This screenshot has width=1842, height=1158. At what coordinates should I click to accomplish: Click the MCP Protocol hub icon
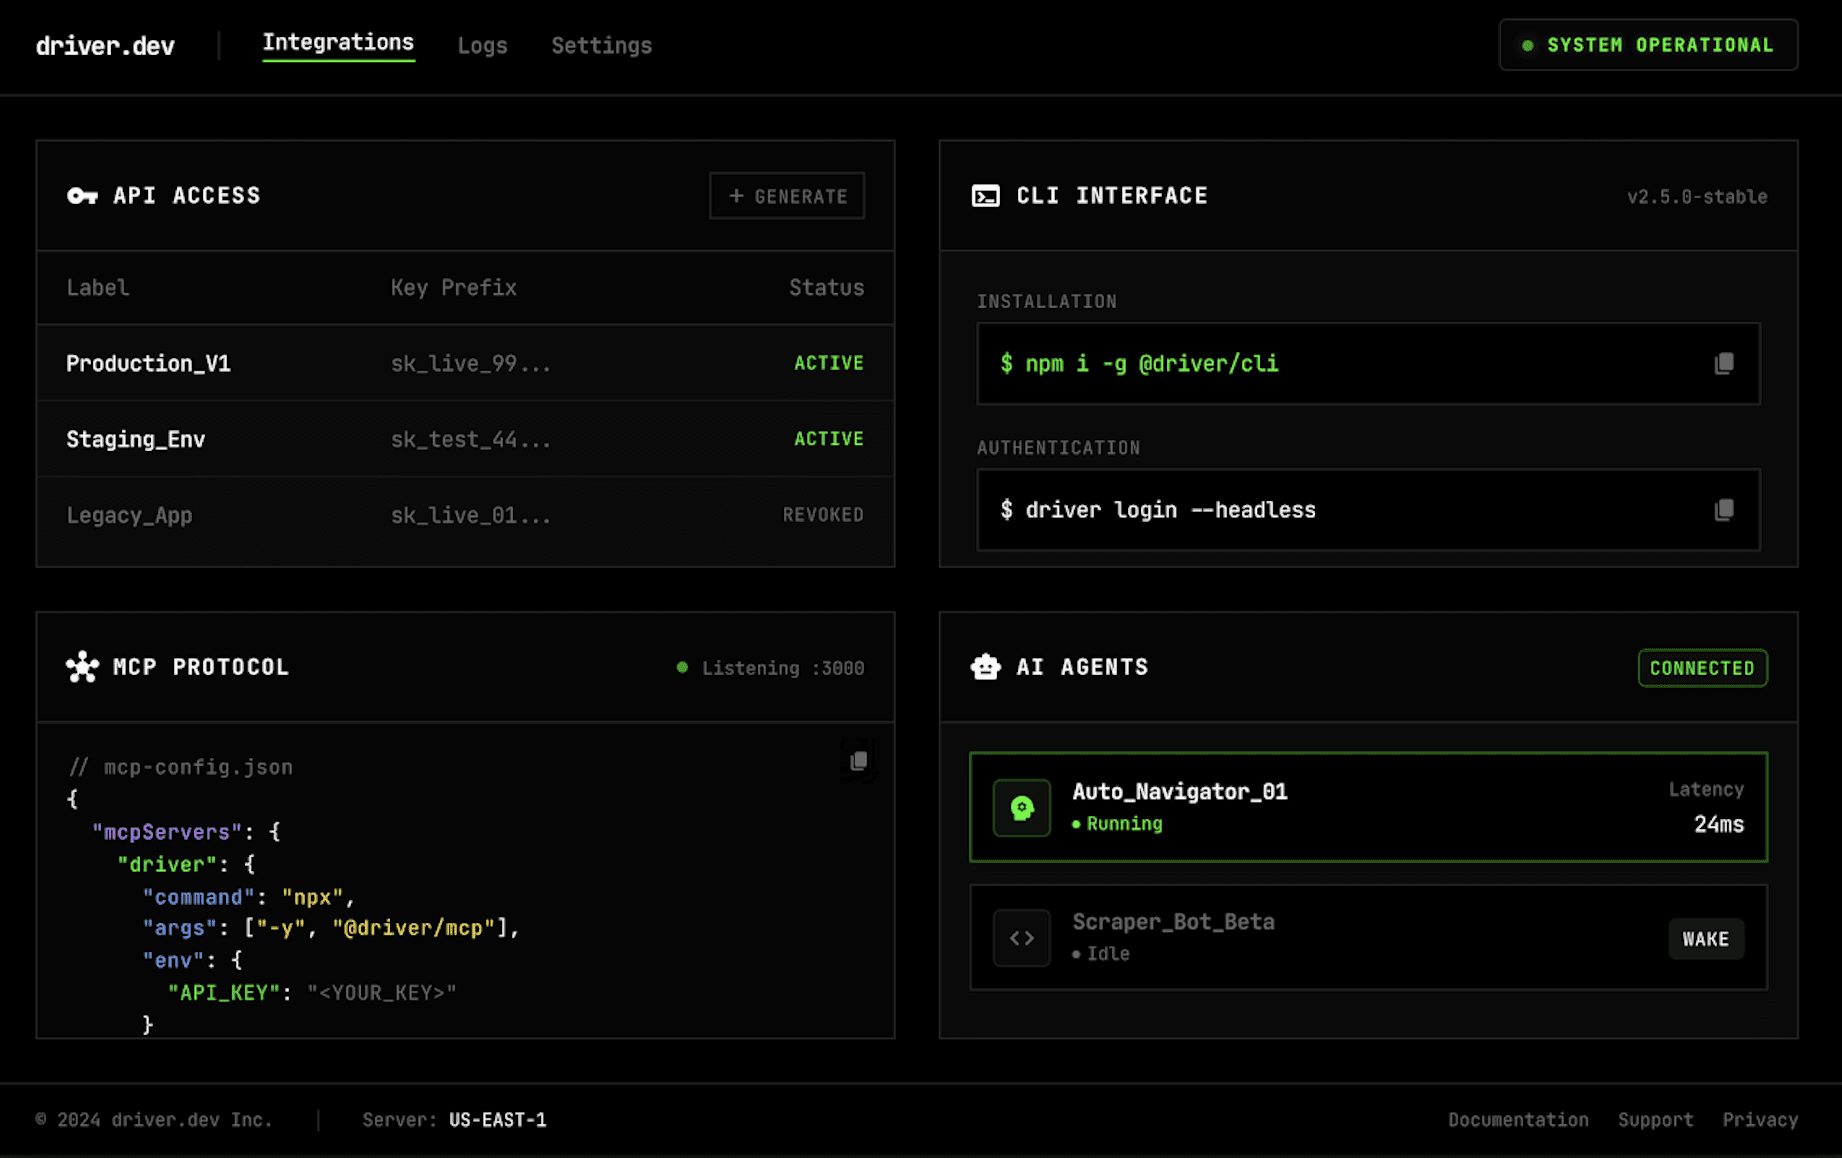82,667
